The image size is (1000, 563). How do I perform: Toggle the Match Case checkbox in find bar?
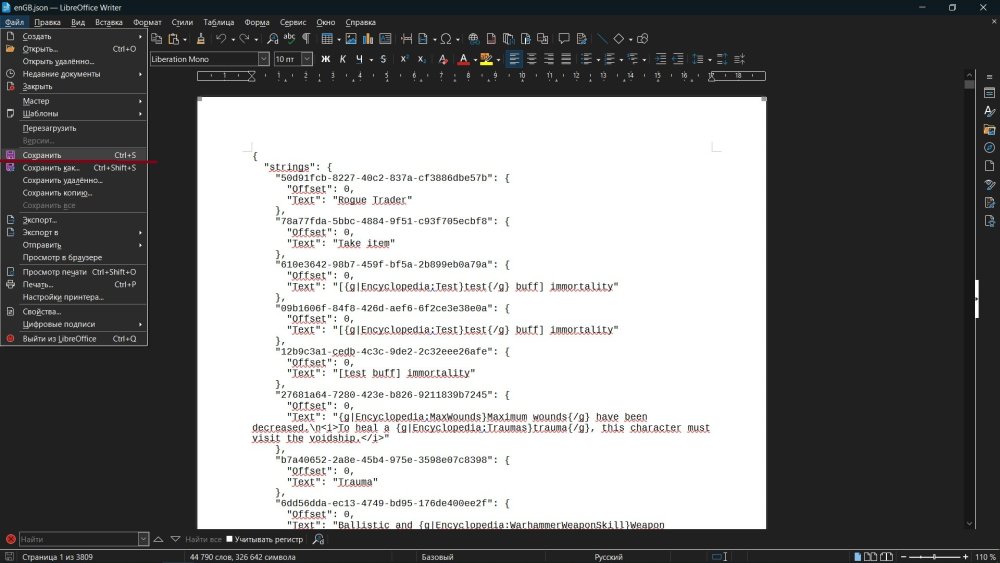[x=229, y=539]
